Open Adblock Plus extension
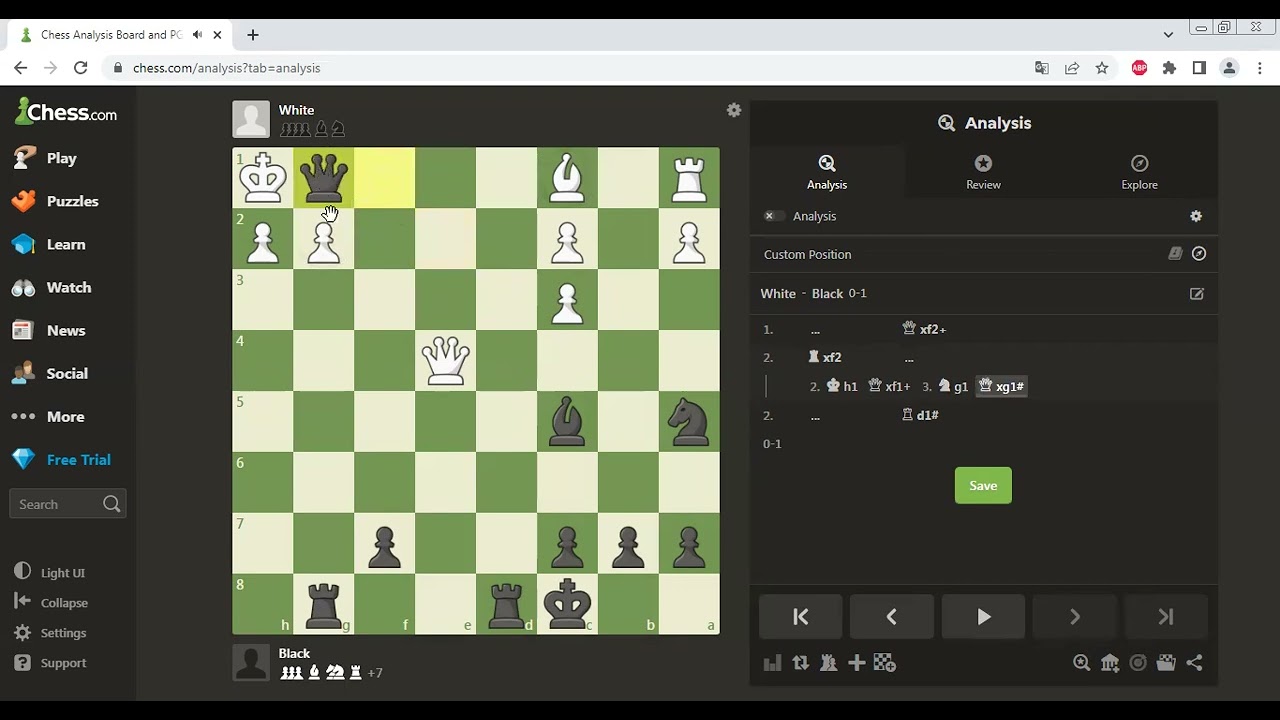Viewport: 1280px width, 720px height. [x=1139, y=68]
